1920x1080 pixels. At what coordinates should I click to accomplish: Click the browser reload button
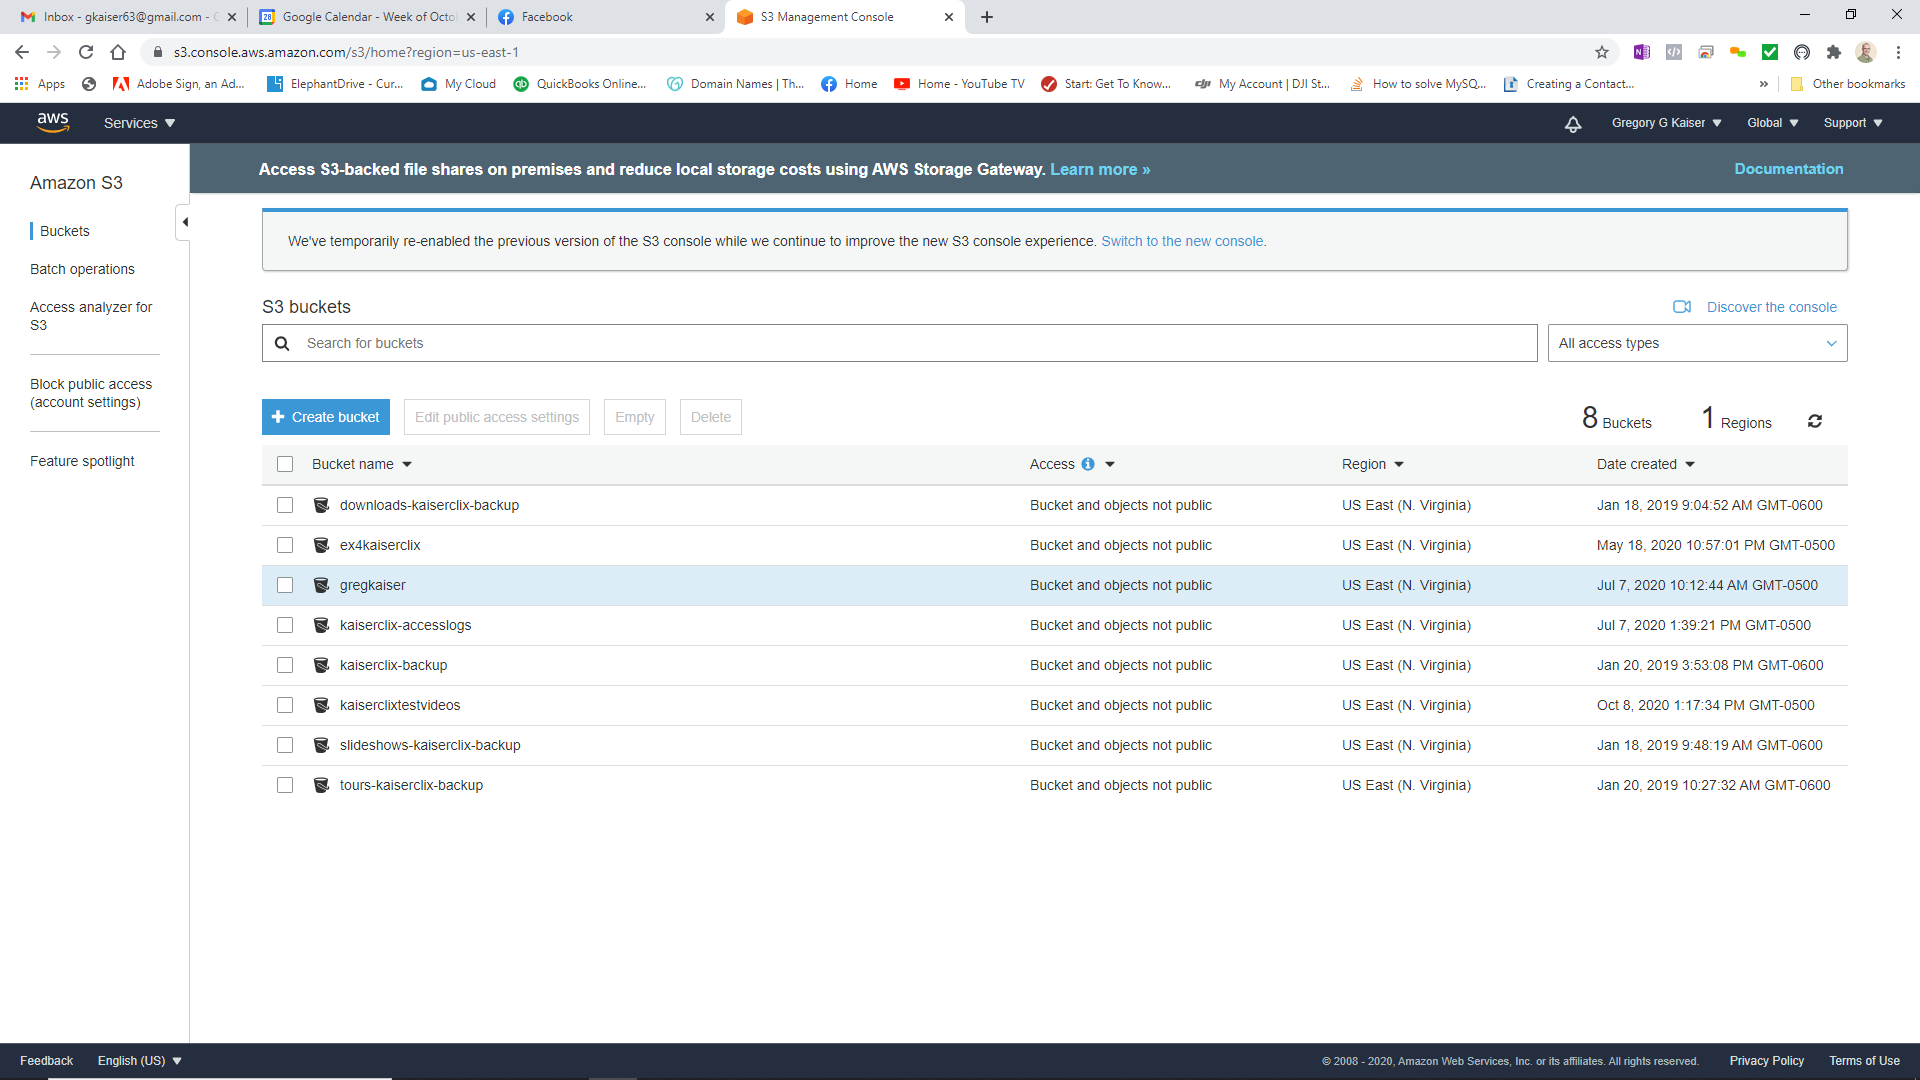(86, 52)
